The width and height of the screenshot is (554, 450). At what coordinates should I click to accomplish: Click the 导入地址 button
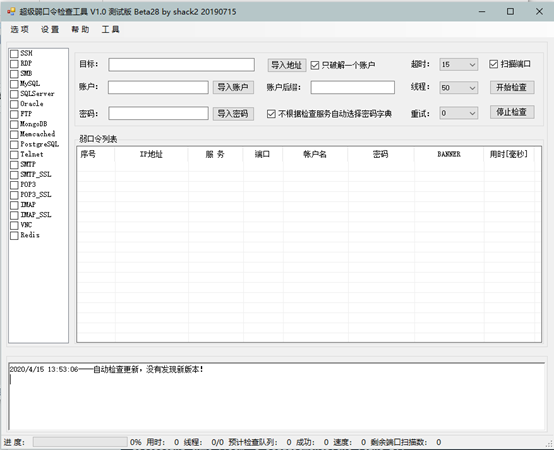click(x=287, y=65)
